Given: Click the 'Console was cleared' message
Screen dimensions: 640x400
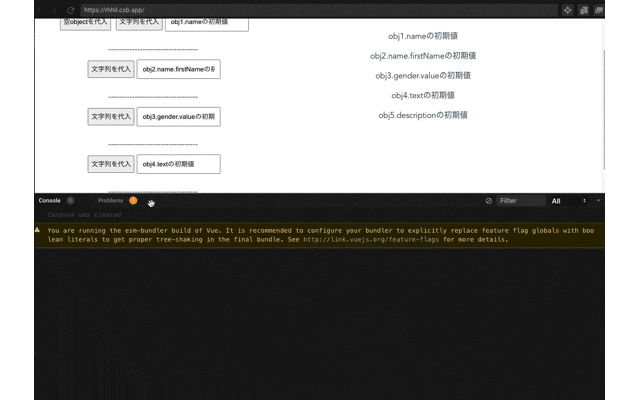Looking at the screenshot, I should (x=84, y=215).
